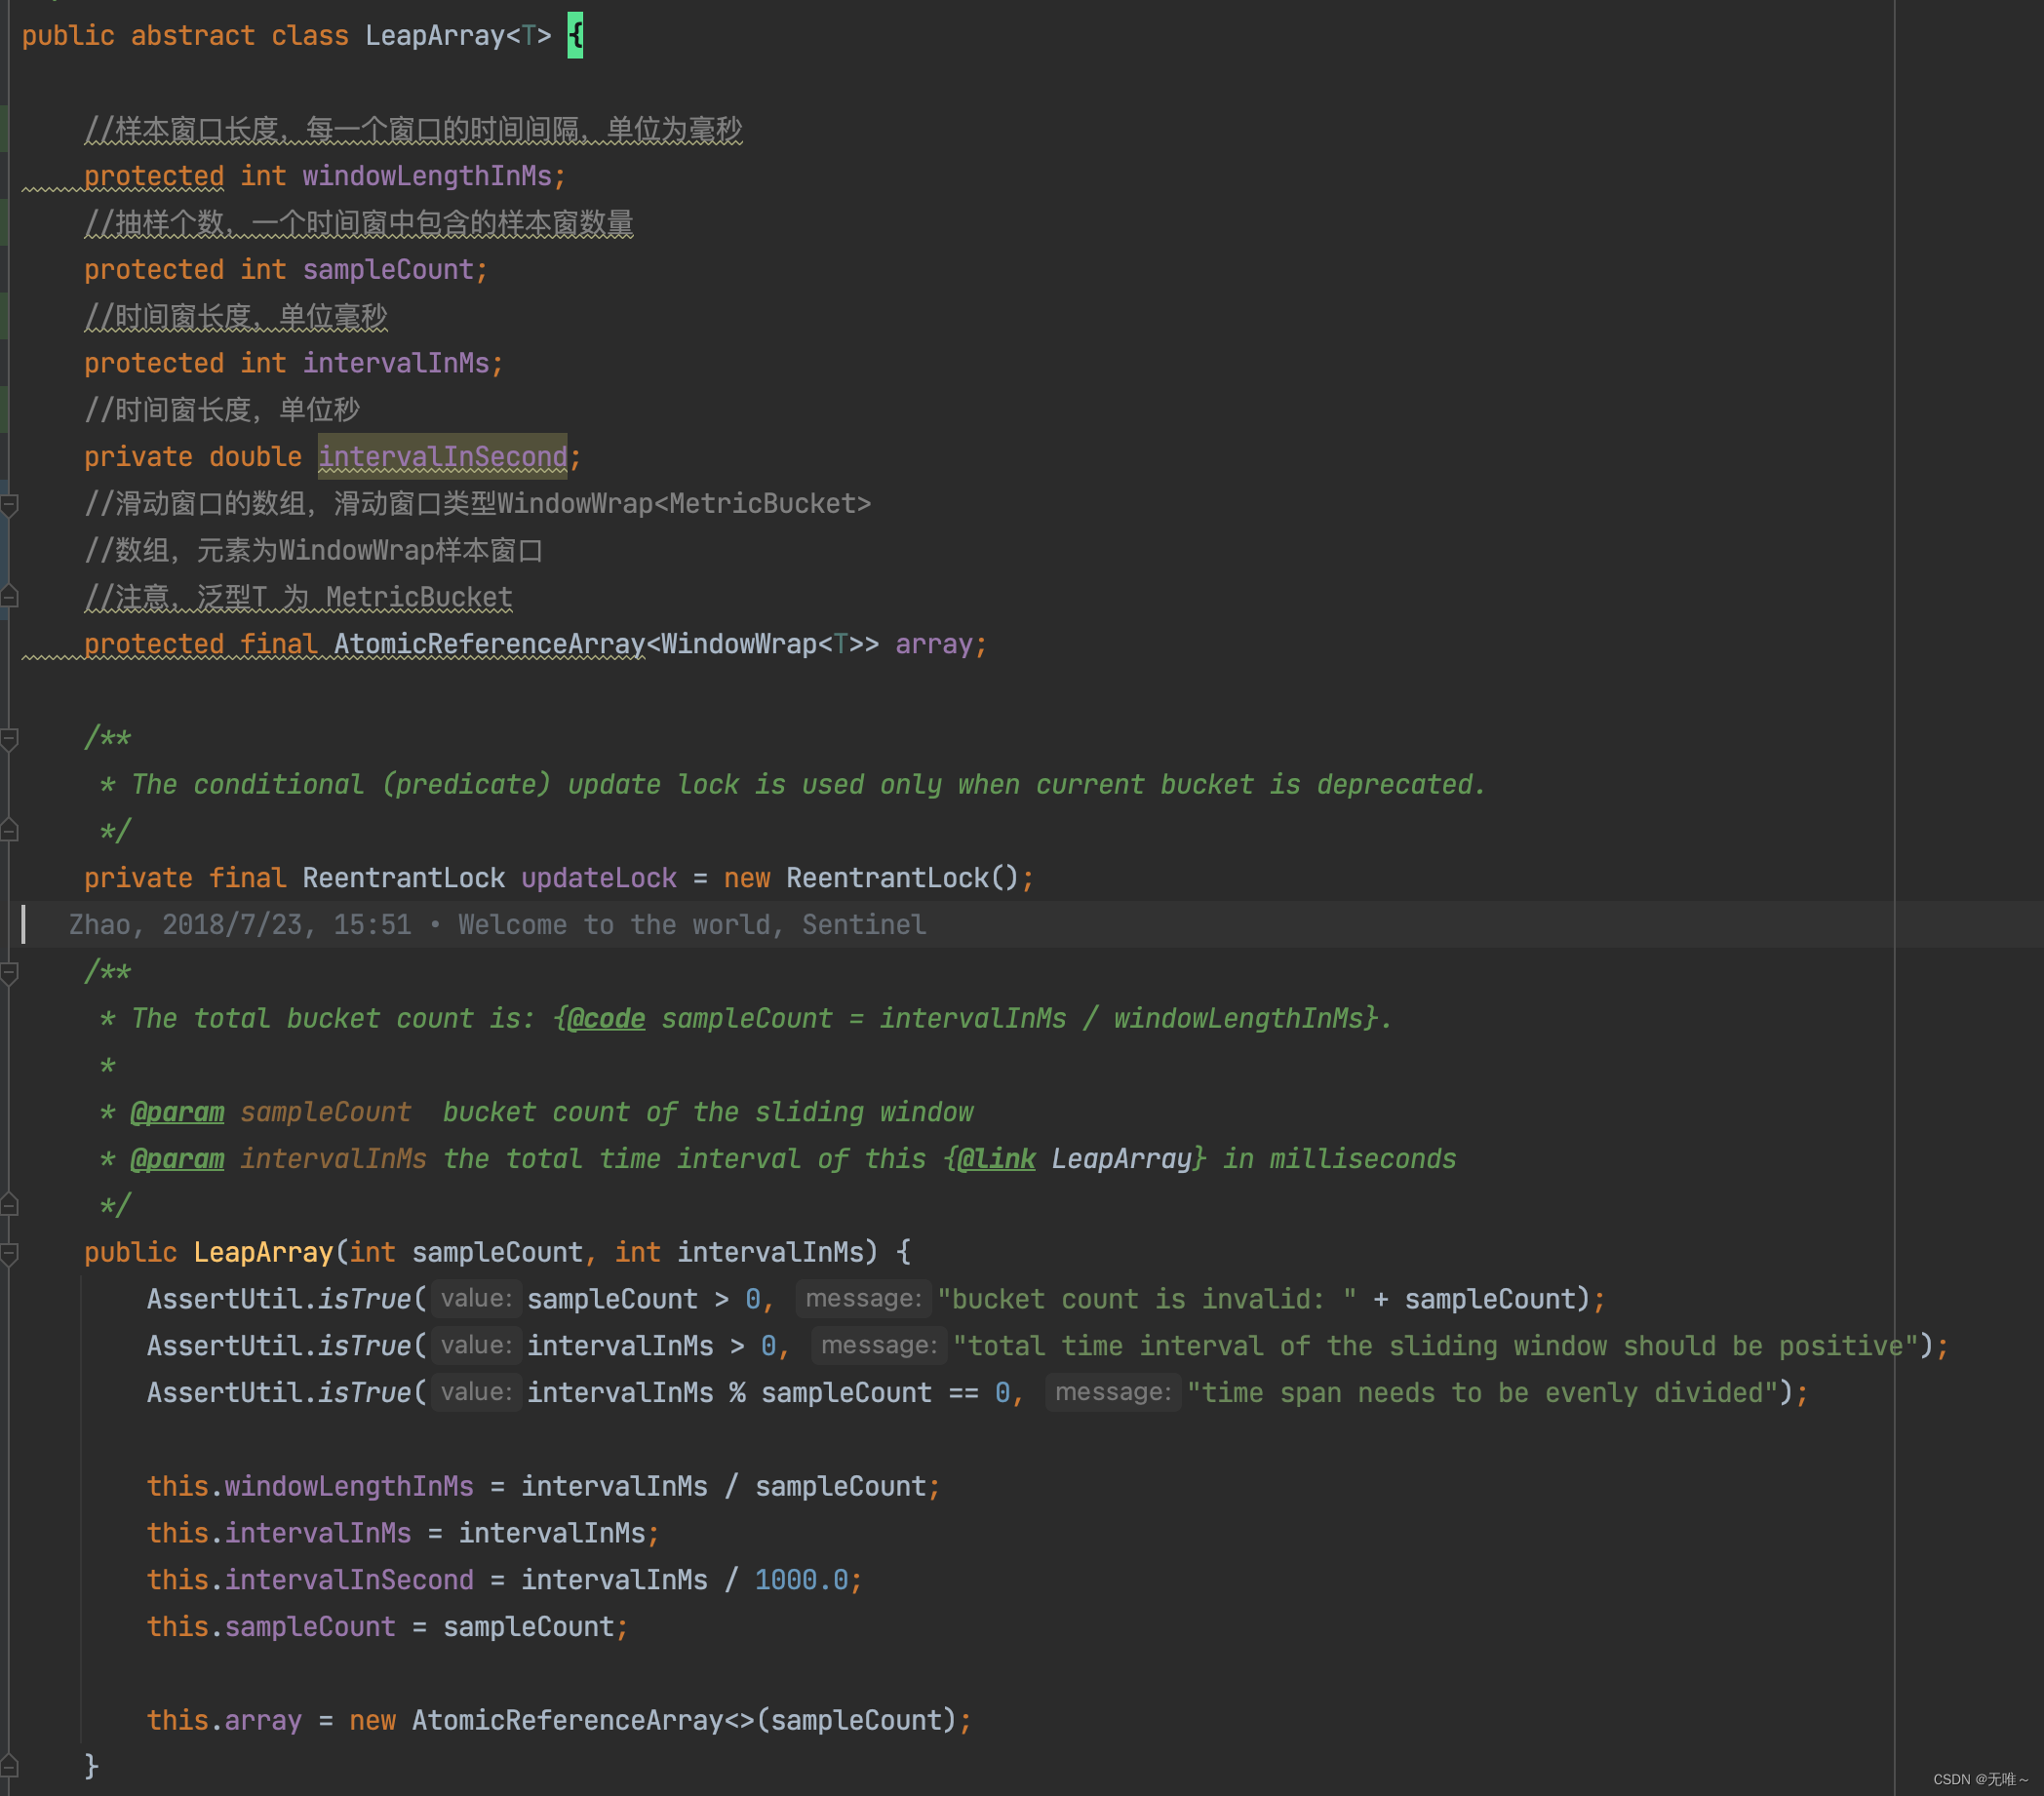Click AtomicReferenceArray in the protected final field declaration

pyautogui.click(x=490, y=644)
